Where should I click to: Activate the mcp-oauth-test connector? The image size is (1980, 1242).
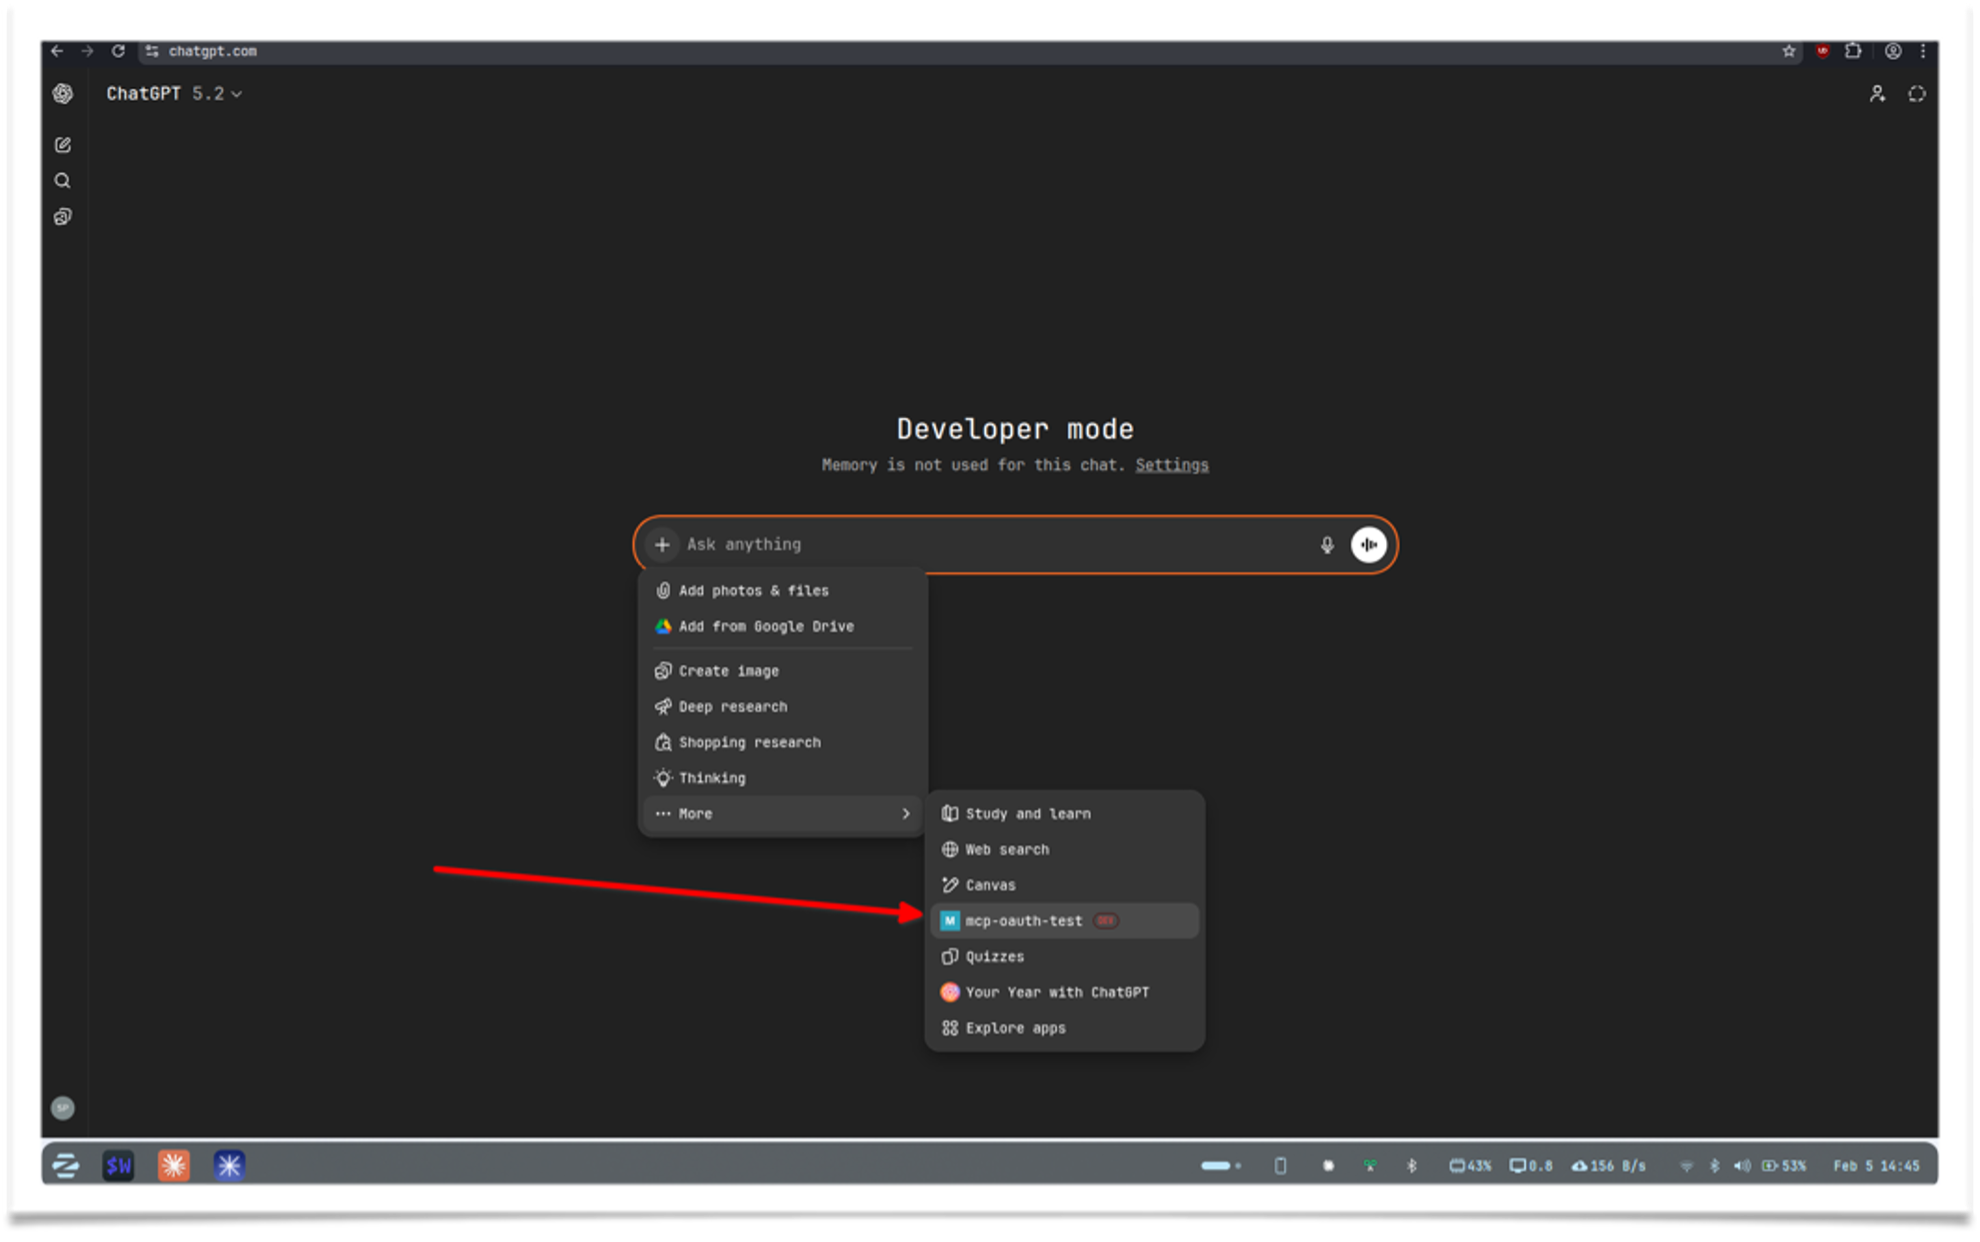point(1023,920)
